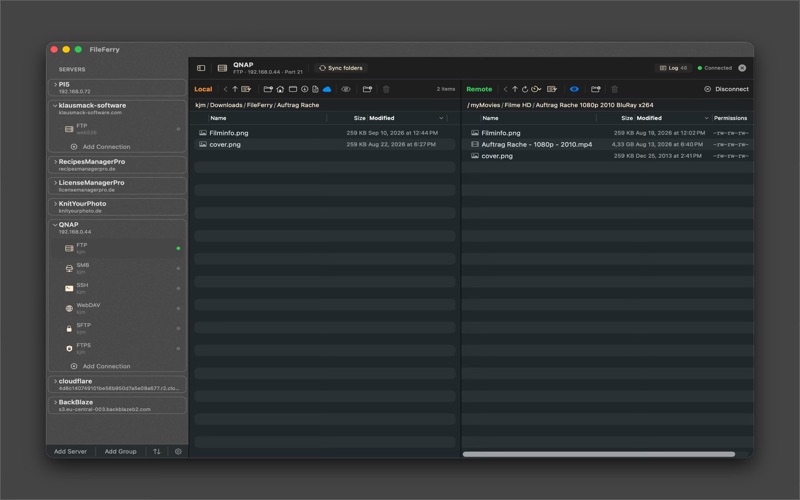The width and height of the screenshot is (800, 500).
Task: Open the Log panel
Action: click(673, 68)
